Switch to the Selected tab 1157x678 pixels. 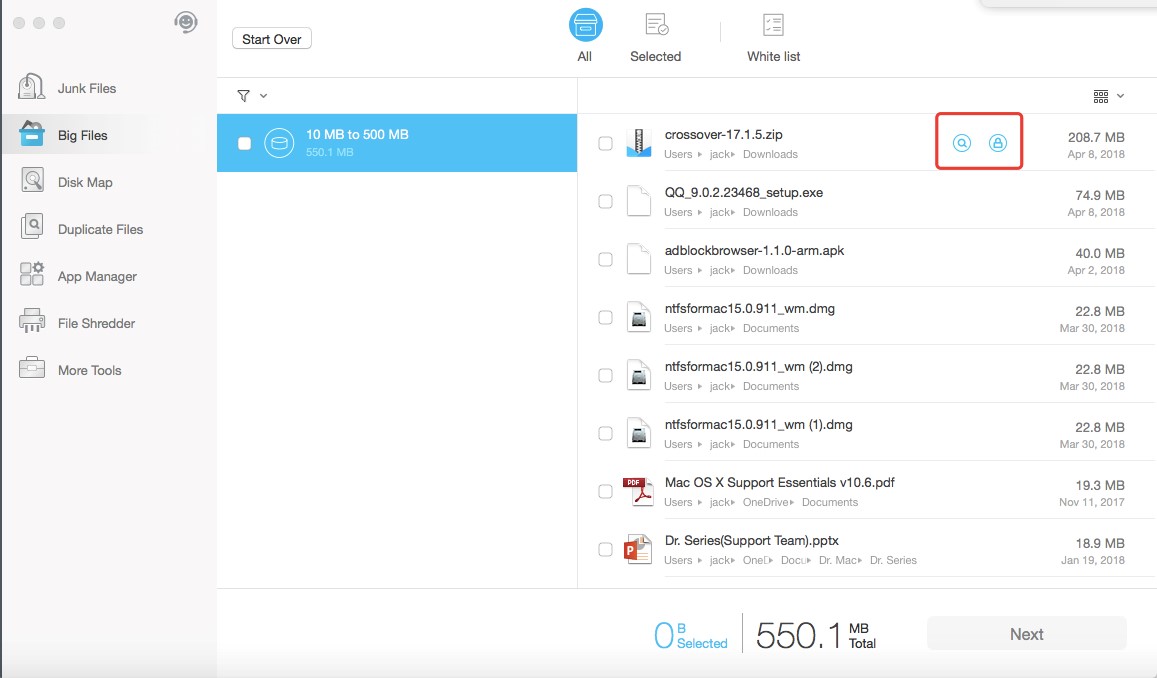[x=655, y=37]
